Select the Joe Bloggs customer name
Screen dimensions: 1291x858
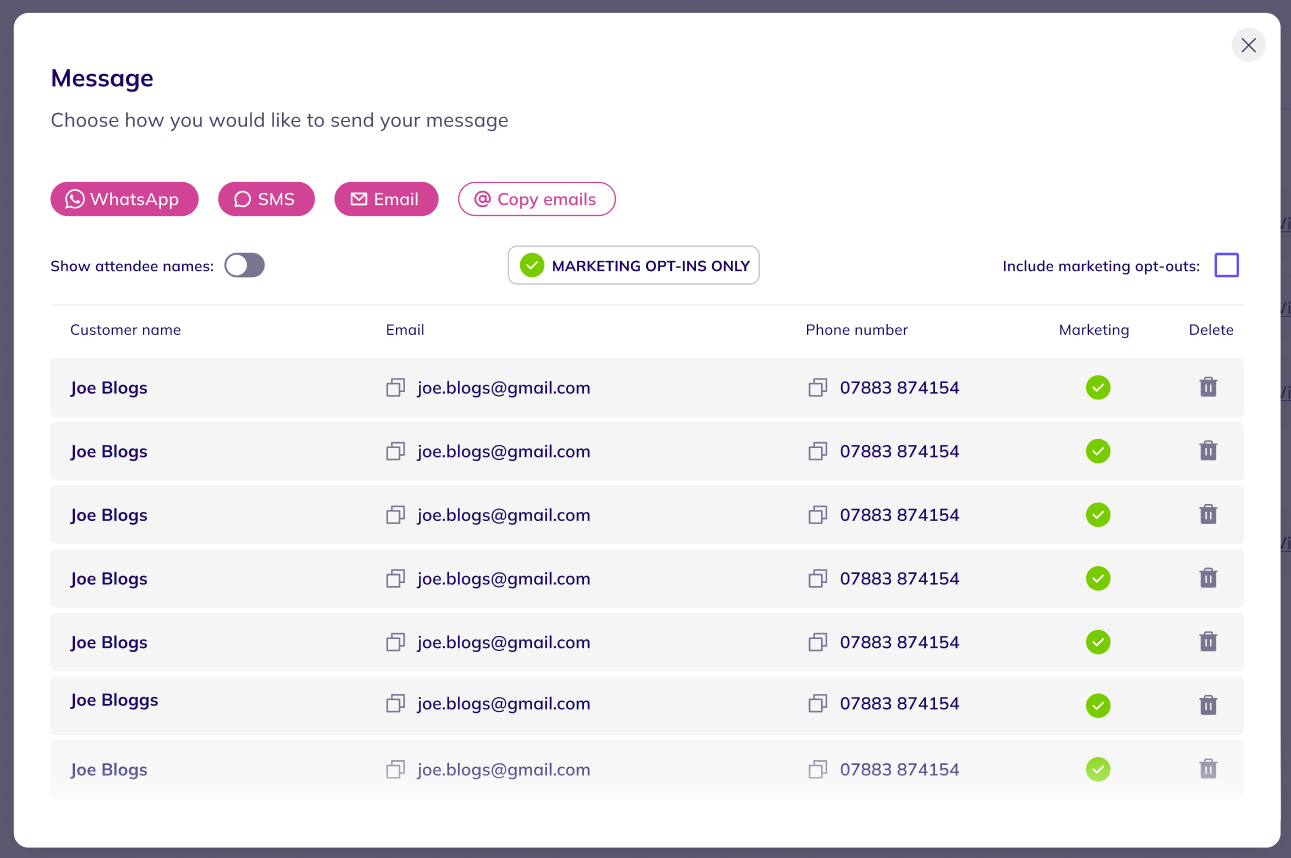[x=114, y=700]
